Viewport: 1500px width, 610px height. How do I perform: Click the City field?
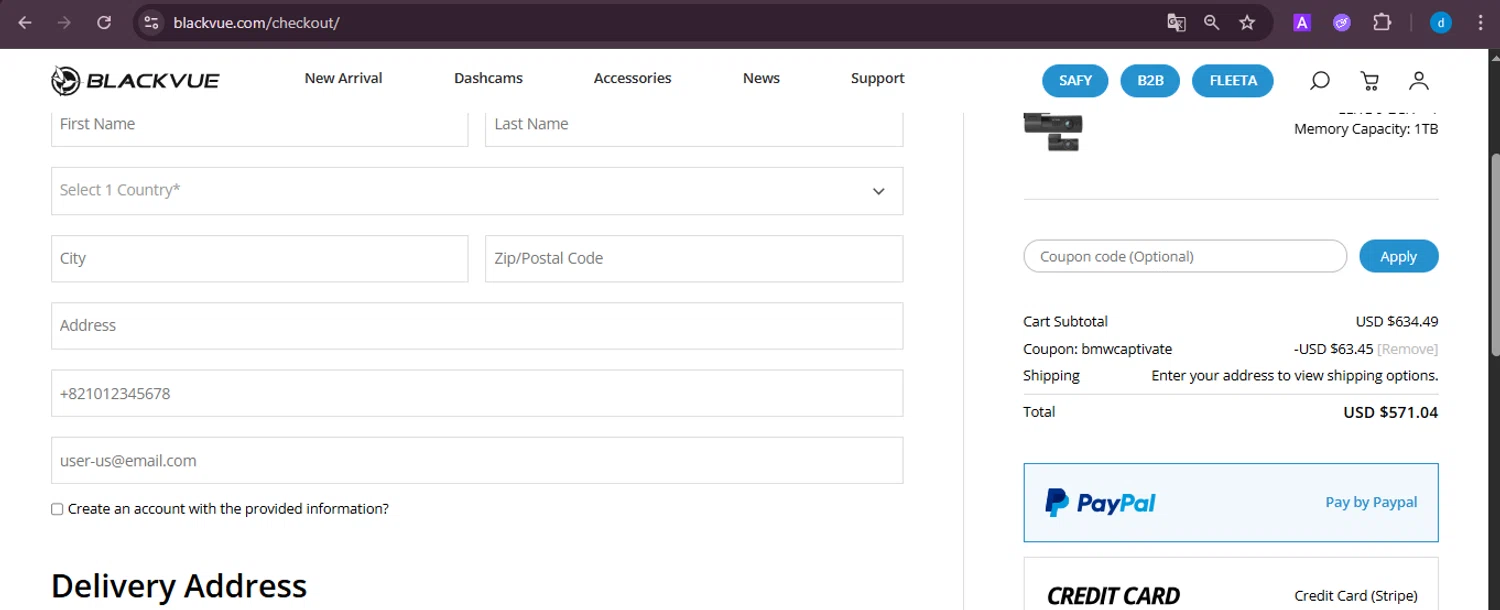pyautogui.click(x=259, y=258)
